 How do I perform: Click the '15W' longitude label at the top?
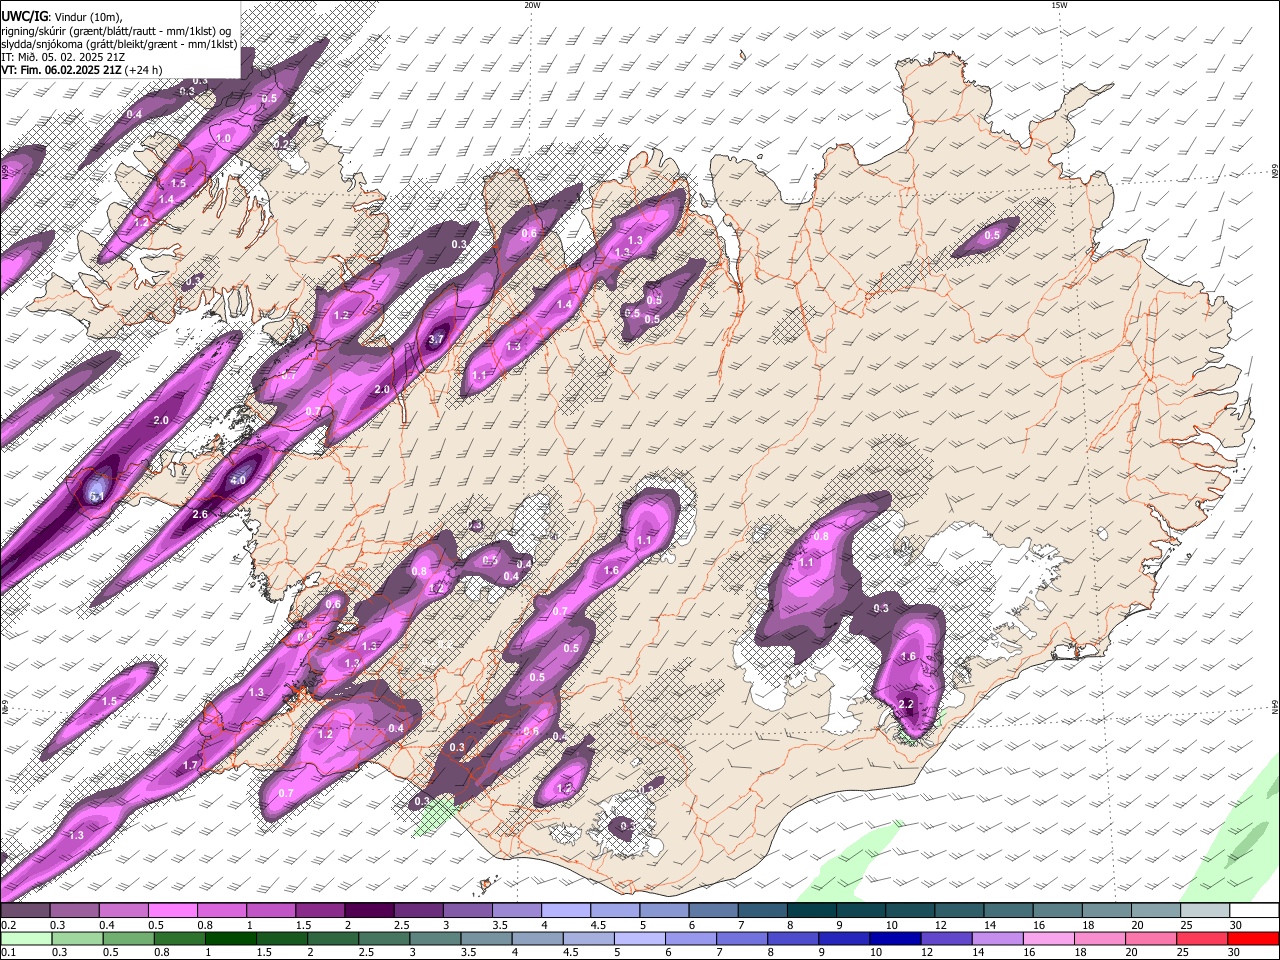coord(1059,5)
